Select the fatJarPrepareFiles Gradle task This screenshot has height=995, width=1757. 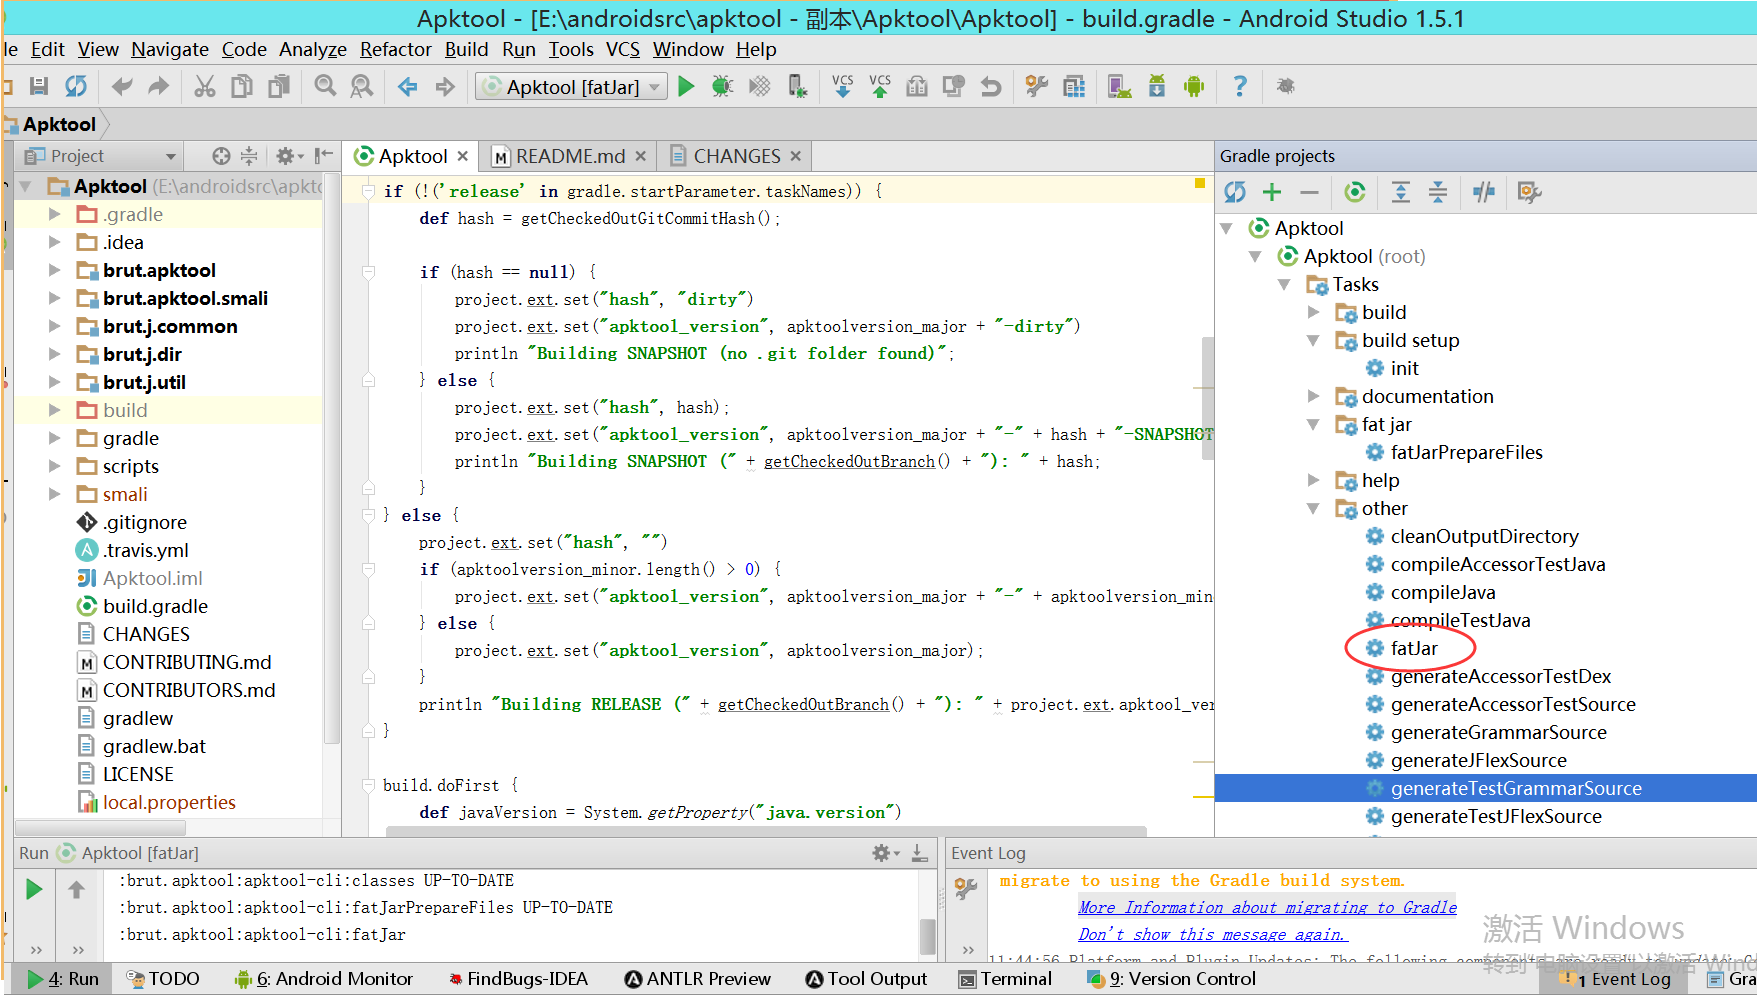(x=1466, y=452)
